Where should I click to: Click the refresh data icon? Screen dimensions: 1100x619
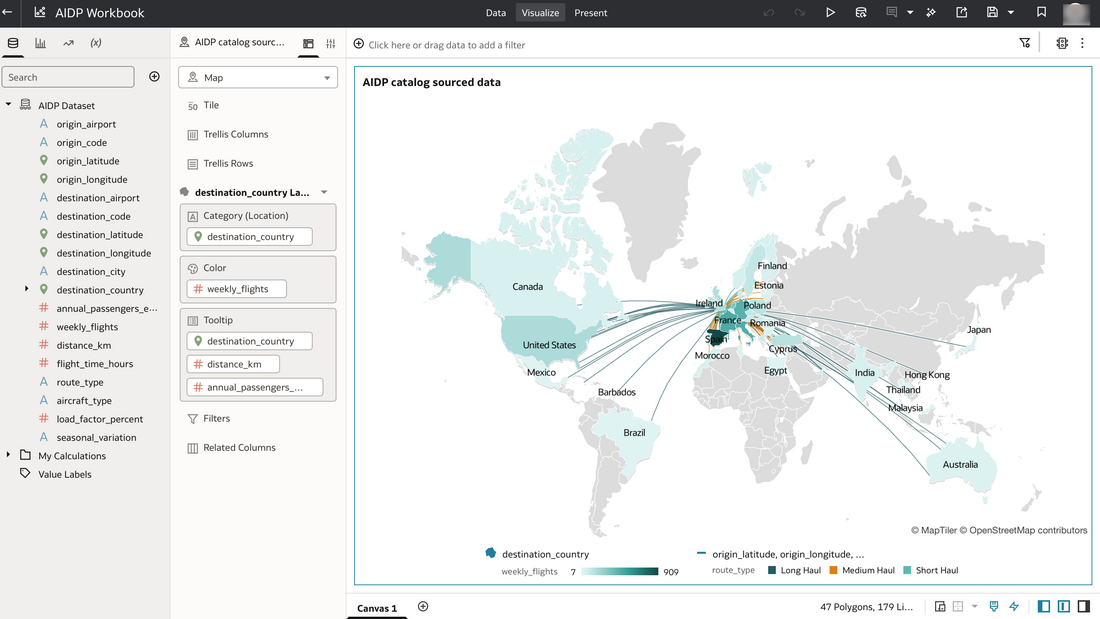tap(861, 13)
